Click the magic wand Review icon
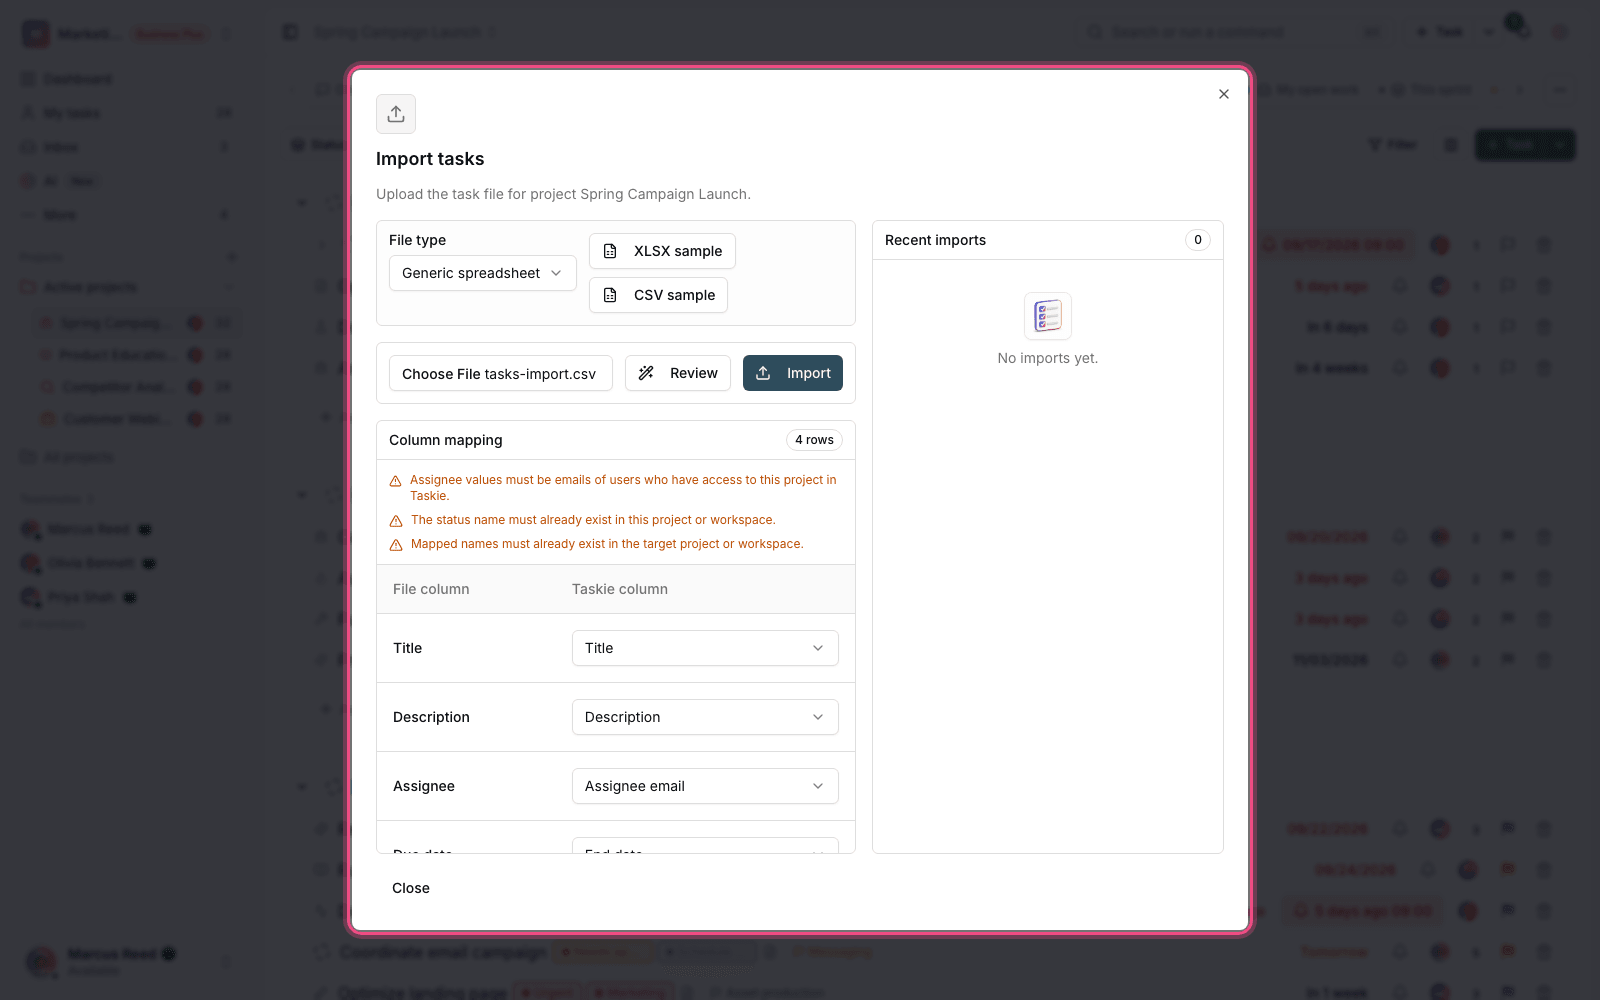 coord(646,373)
